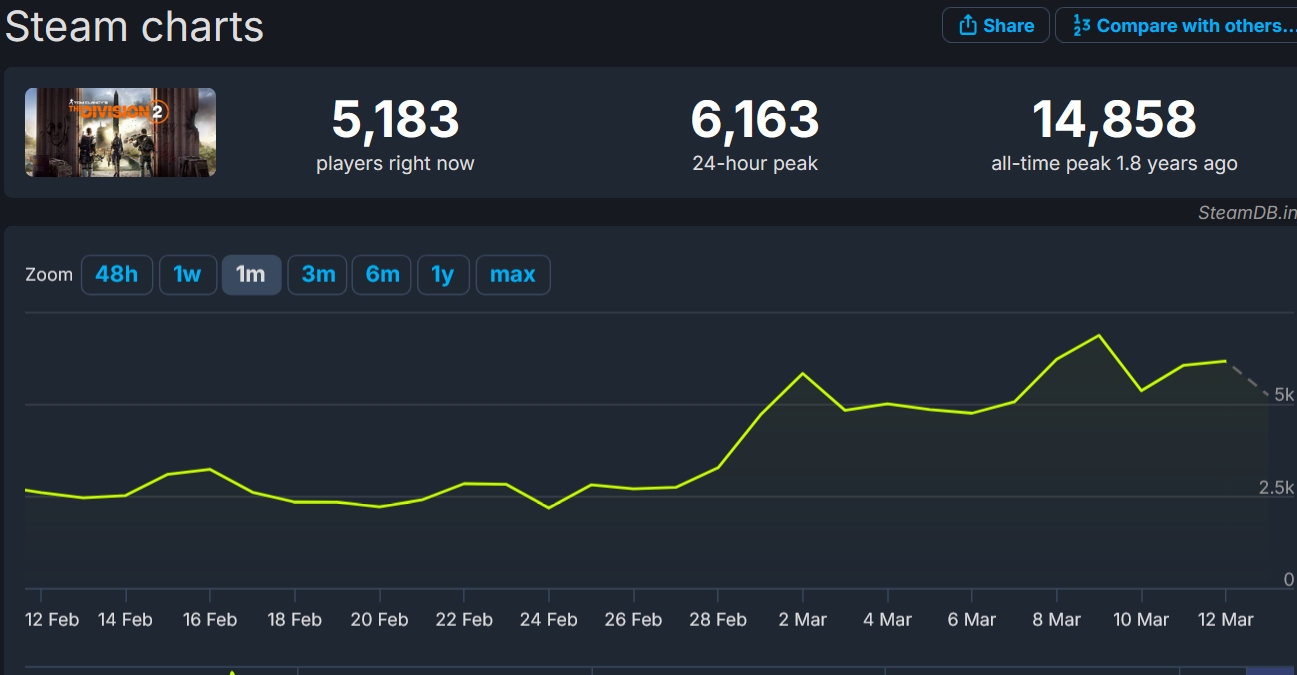Click the 4 Mar axis date
Screen dimensions: 1297x675
pos(888,620)
